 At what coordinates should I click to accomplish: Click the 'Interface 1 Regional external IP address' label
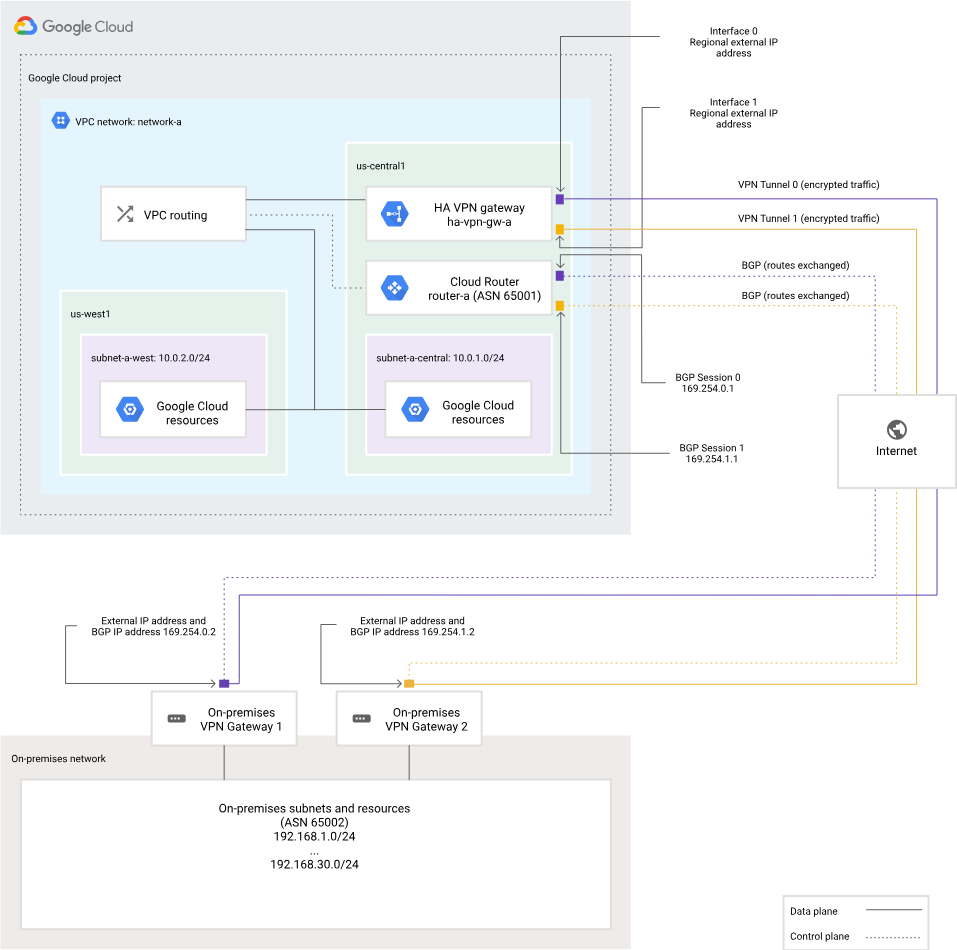[734, 113]
